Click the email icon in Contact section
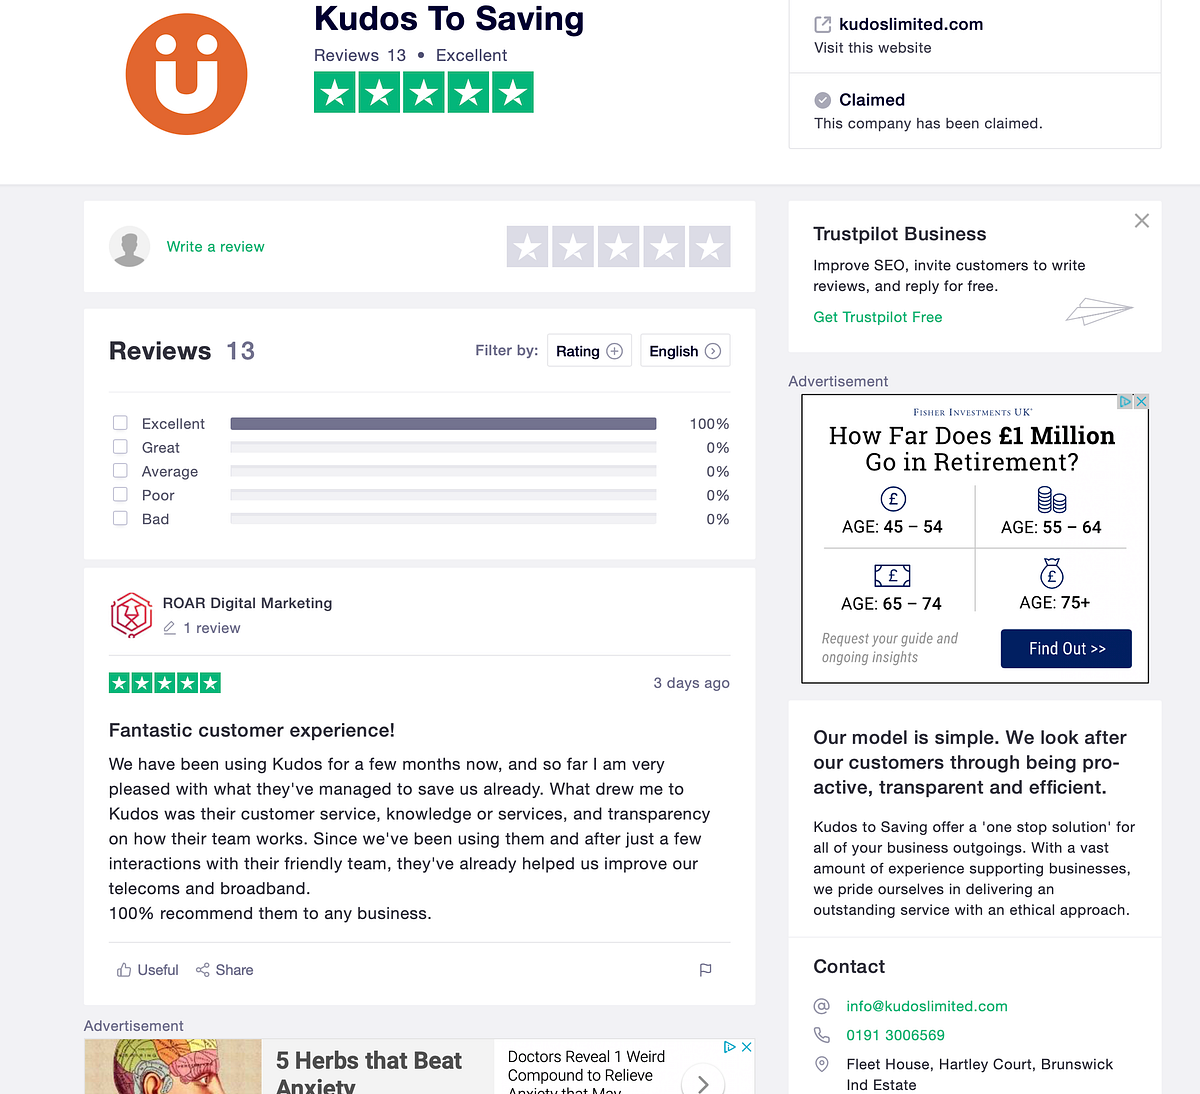 [x=821, y=1006]
